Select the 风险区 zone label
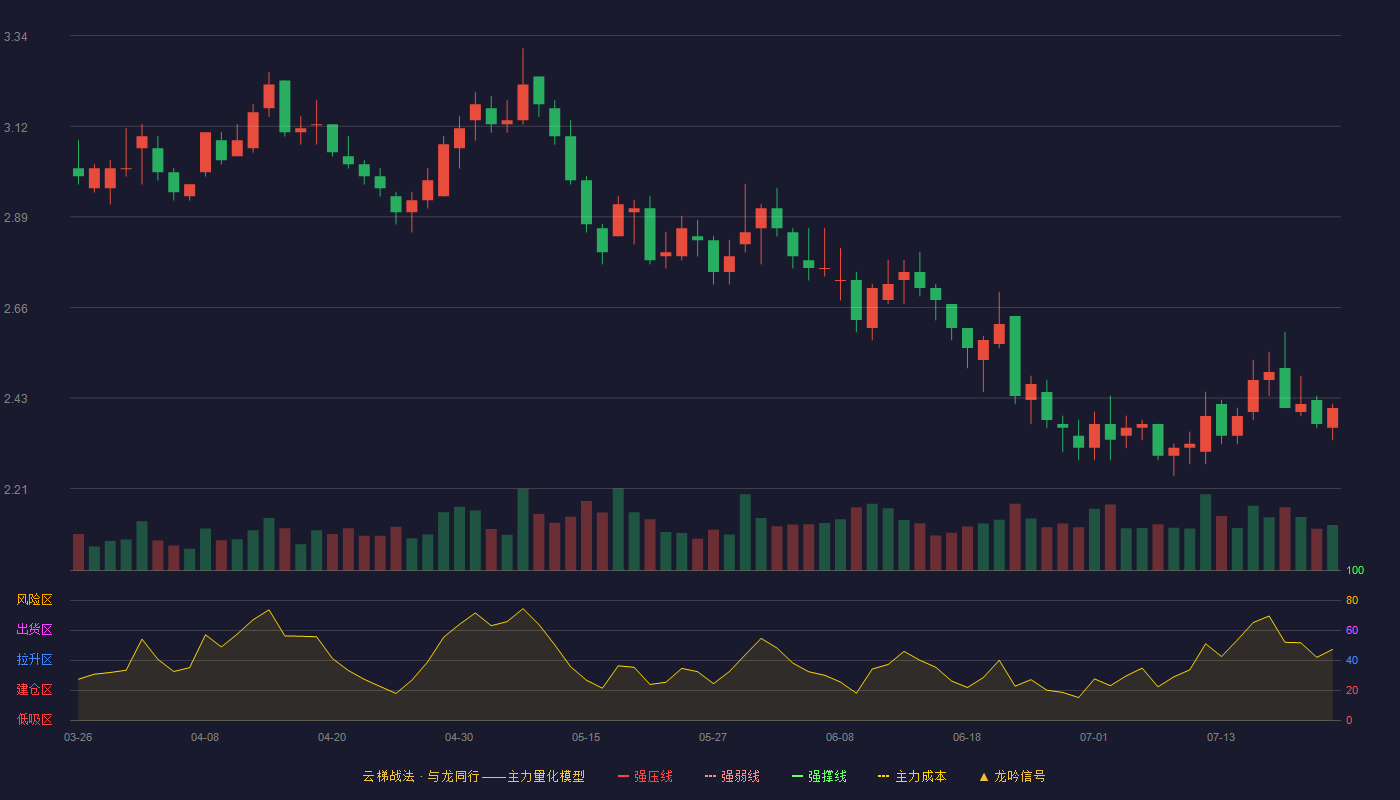 coord(34,600)
